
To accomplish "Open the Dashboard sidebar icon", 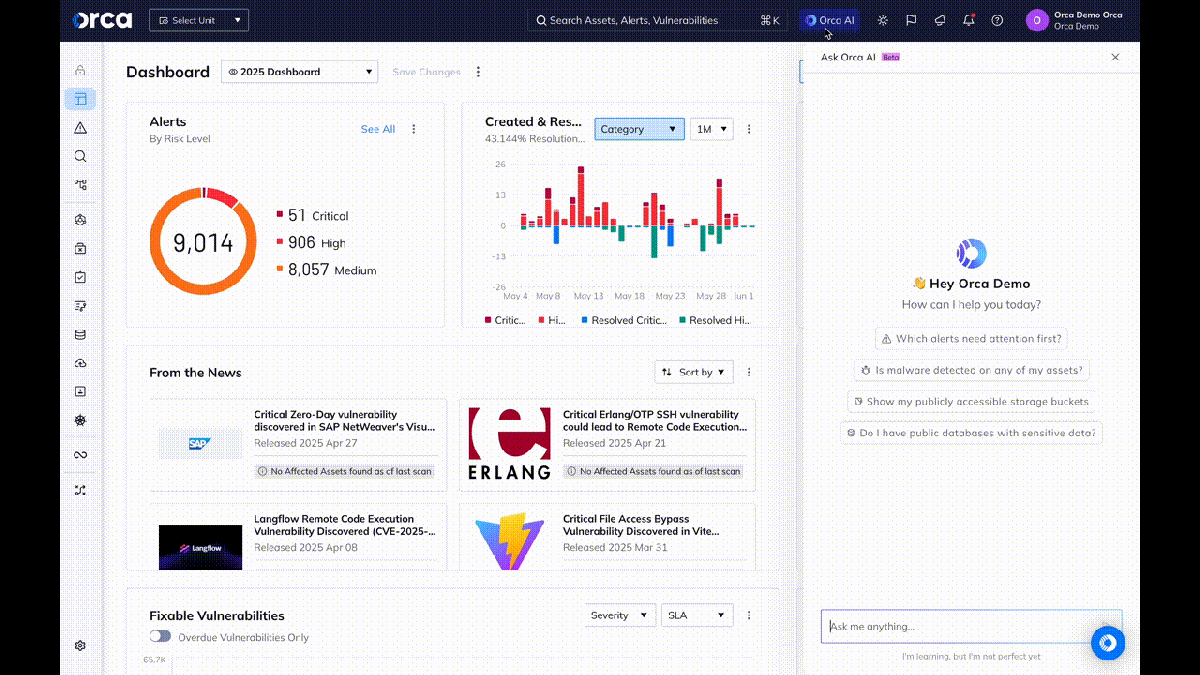I will tap(80, 98).
